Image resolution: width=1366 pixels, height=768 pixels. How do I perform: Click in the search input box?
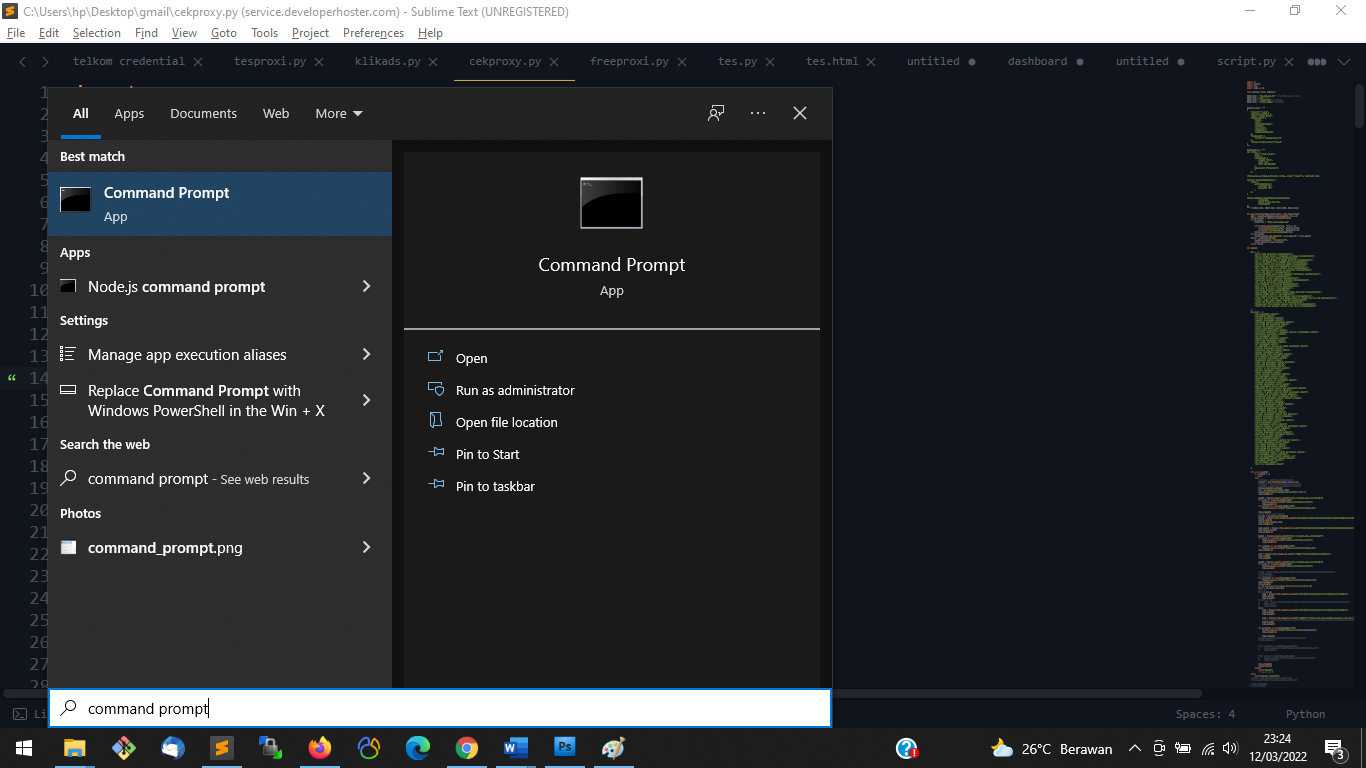pyautogui.click(x=440, y=708)
